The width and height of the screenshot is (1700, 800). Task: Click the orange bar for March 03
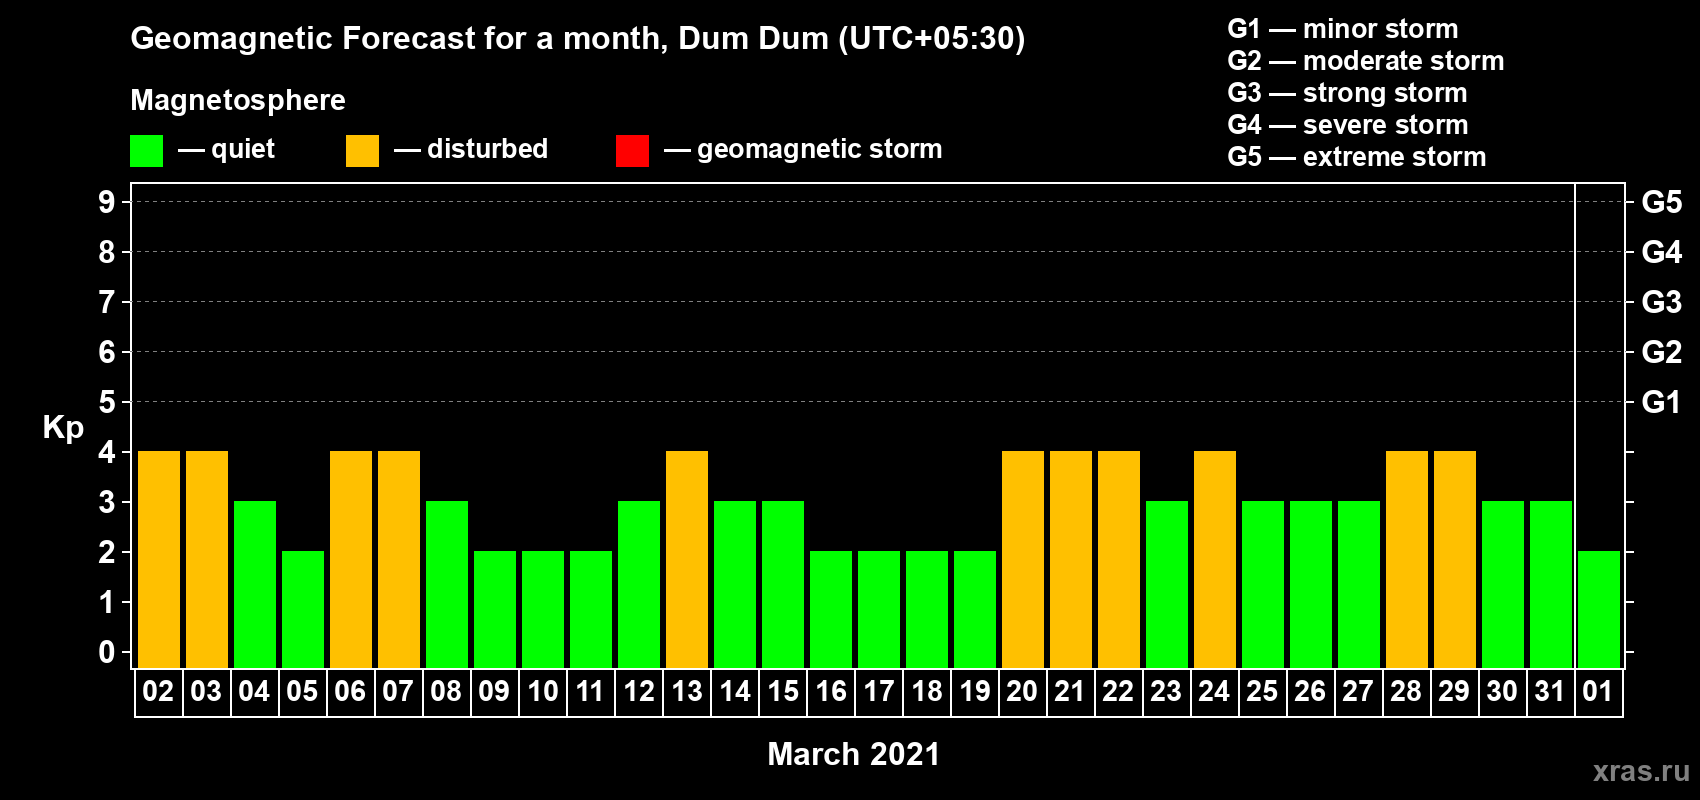(x=207, y=559)
